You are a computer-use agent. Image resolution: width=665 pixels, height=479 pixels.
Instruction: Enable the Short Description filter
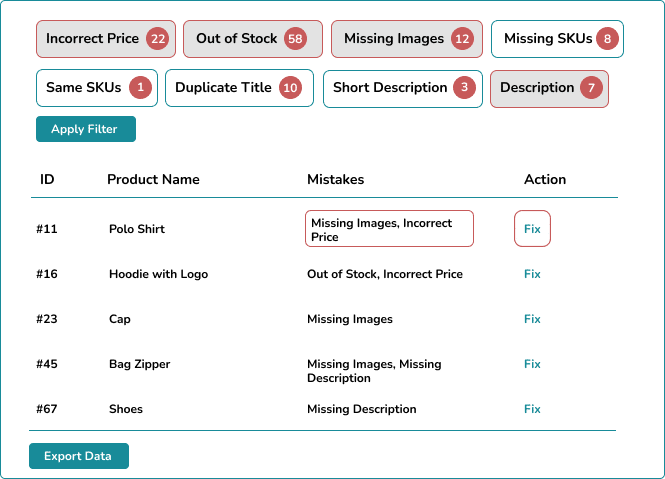[x=402, y=88]
